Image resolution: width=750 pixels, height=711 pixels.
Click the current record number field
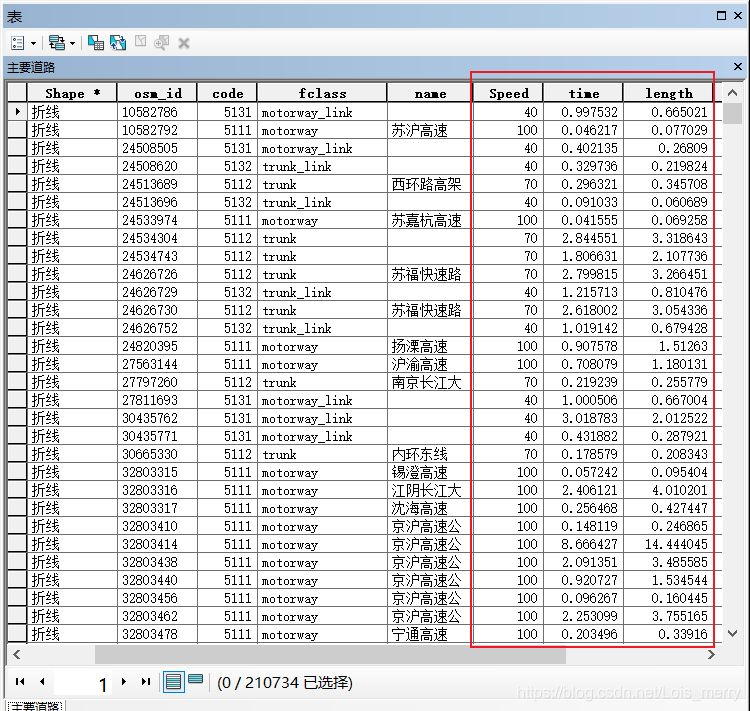click(83, 683)
